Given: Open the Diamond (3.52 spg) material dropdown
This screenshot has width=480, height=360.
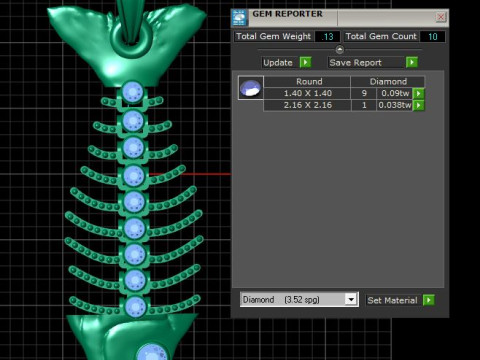Looking at the screenshot, I should pos(351,299).
